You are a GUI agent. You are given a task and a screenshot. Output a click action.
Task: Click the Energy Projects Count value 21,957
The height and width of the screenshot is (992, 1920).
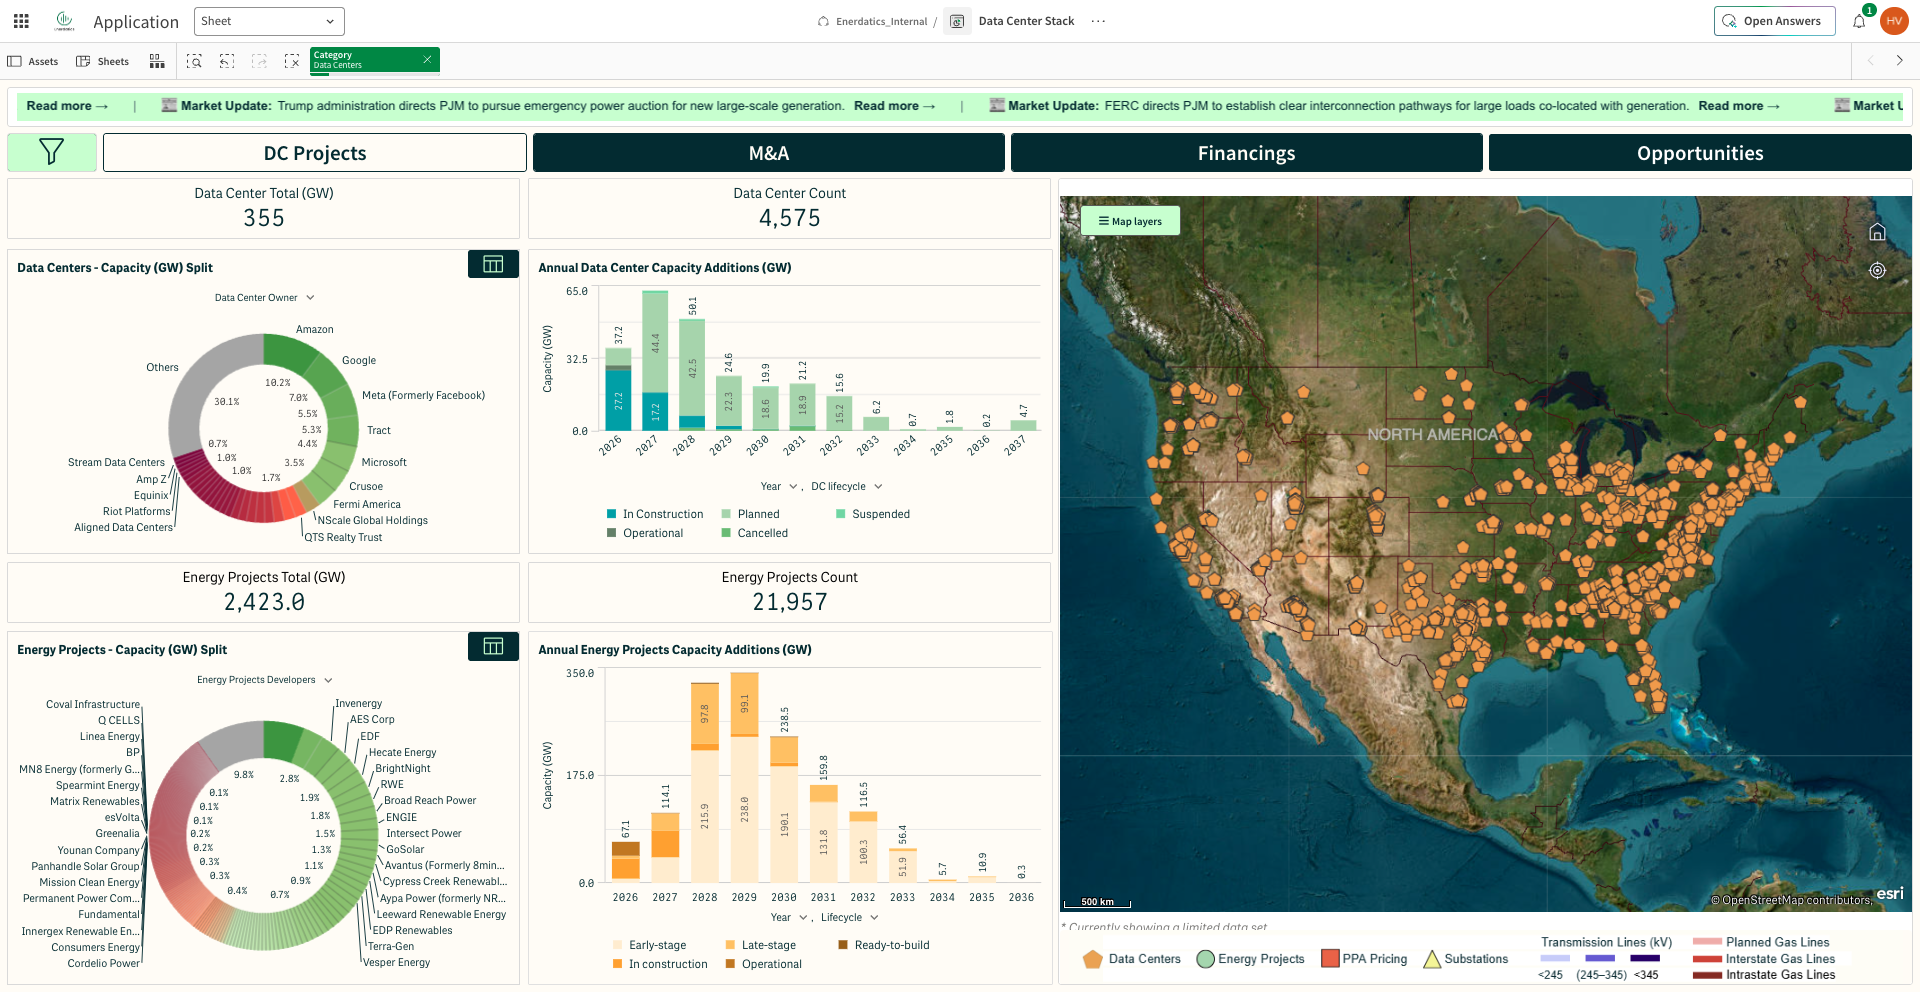[790, 602]
